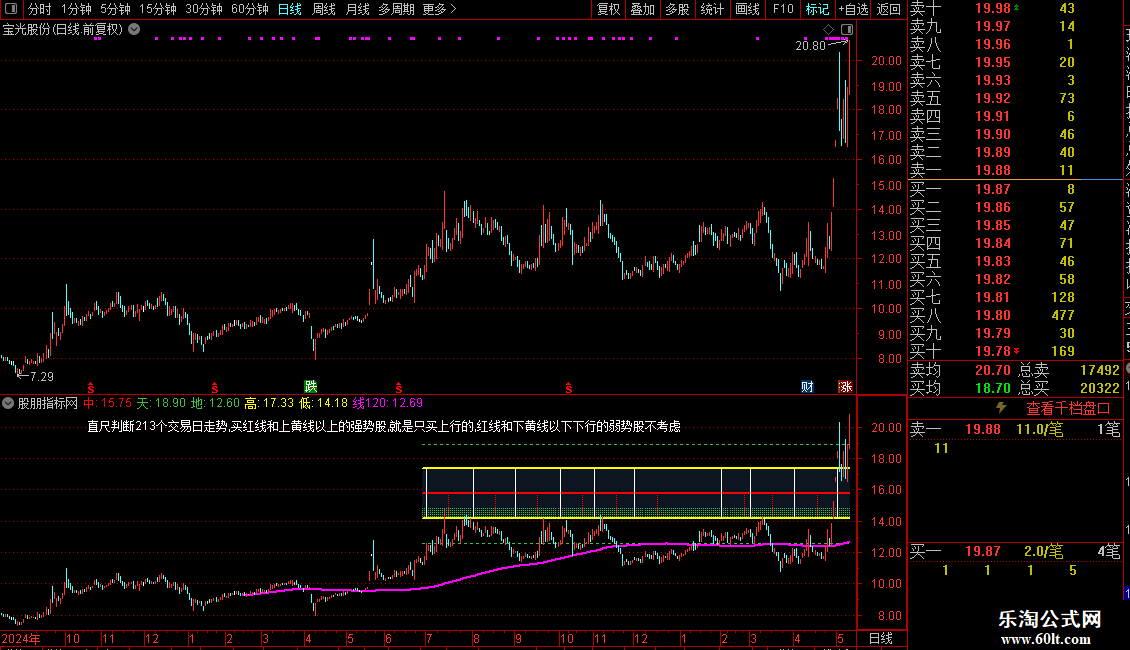Click the 卖均 average value 20.70
Screen dimensions: 1130x650
[x=993, y=370]
